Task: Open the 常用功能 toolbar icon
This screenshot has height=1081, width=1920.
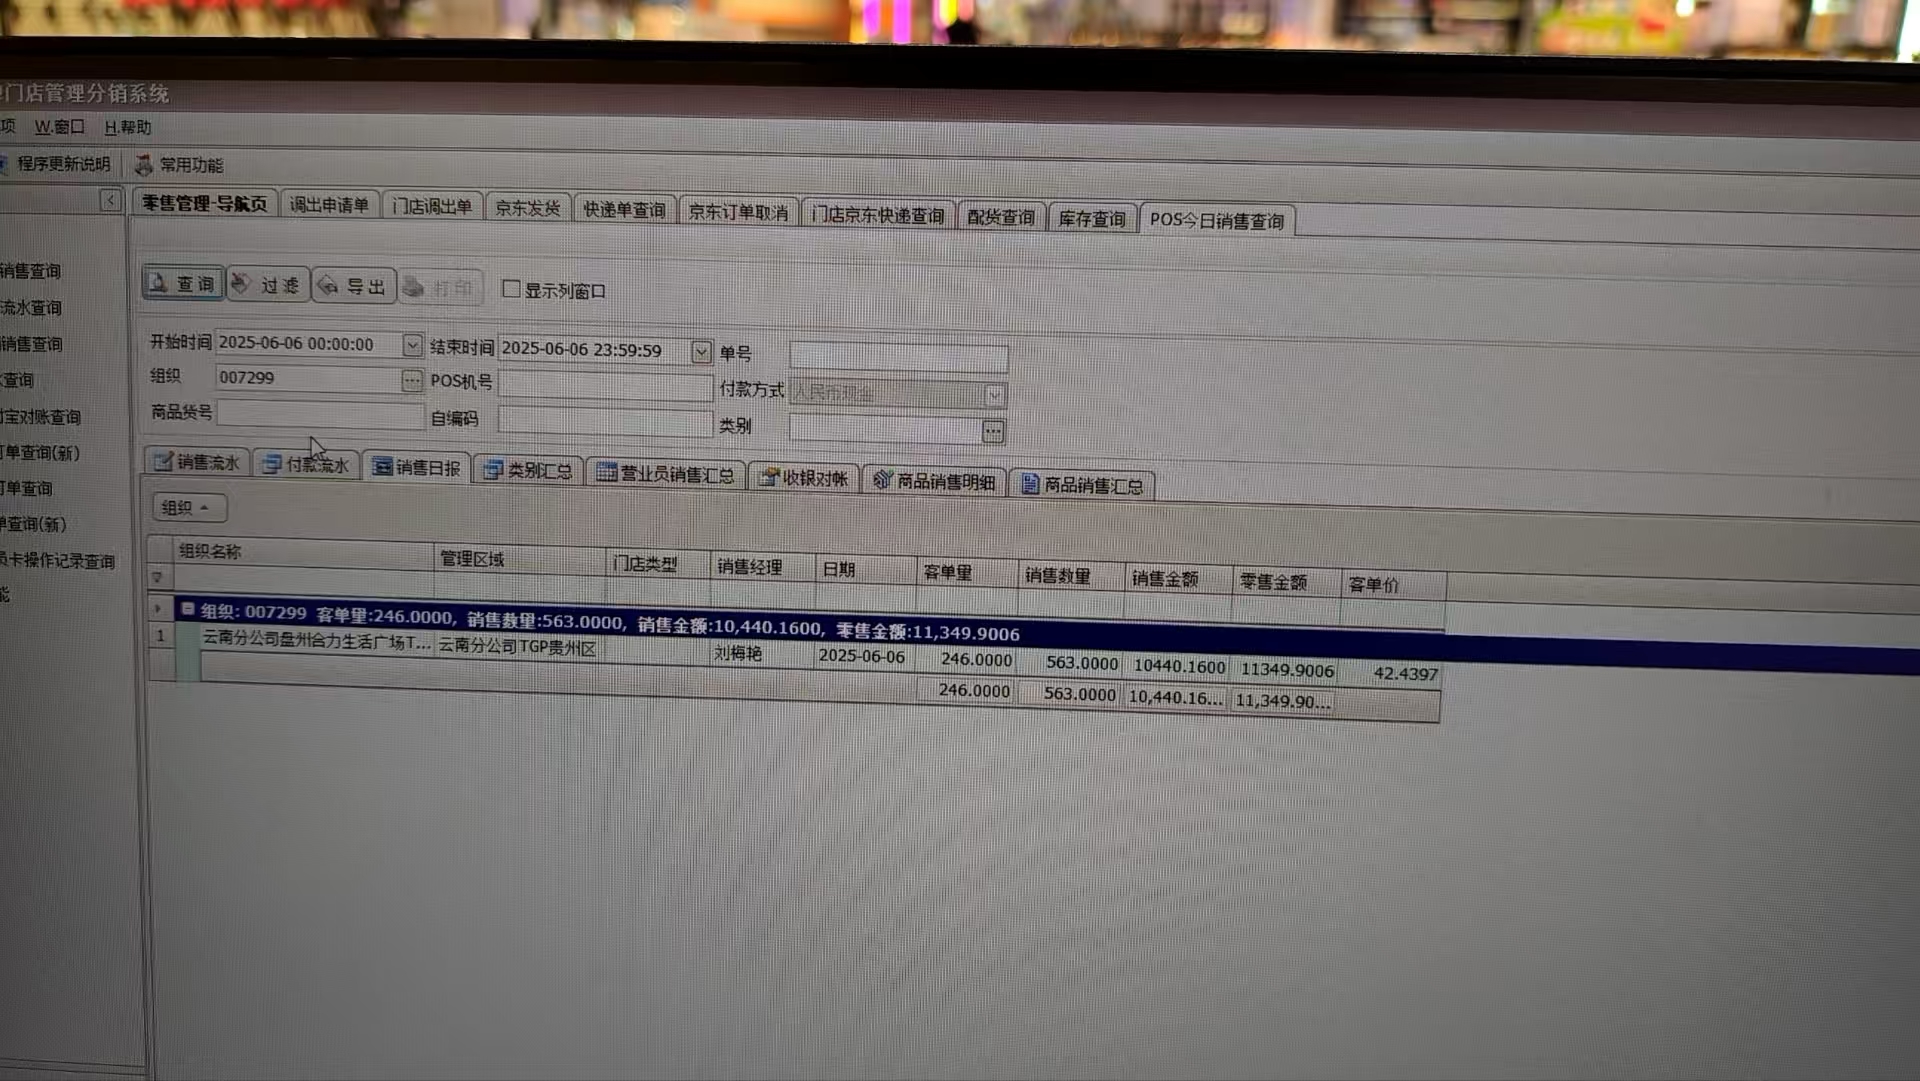Action: (x=179, y=165)
